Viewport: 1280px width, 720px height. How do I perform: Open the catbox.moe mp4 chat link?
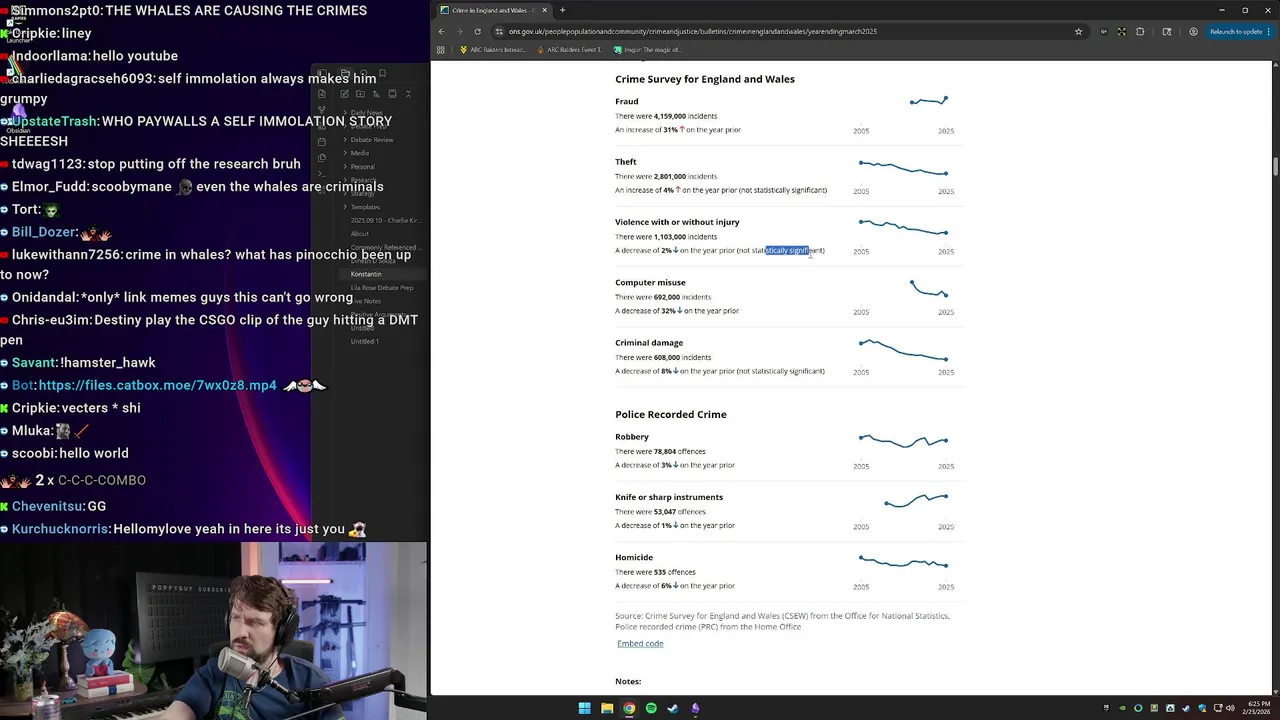coord(157,385)
